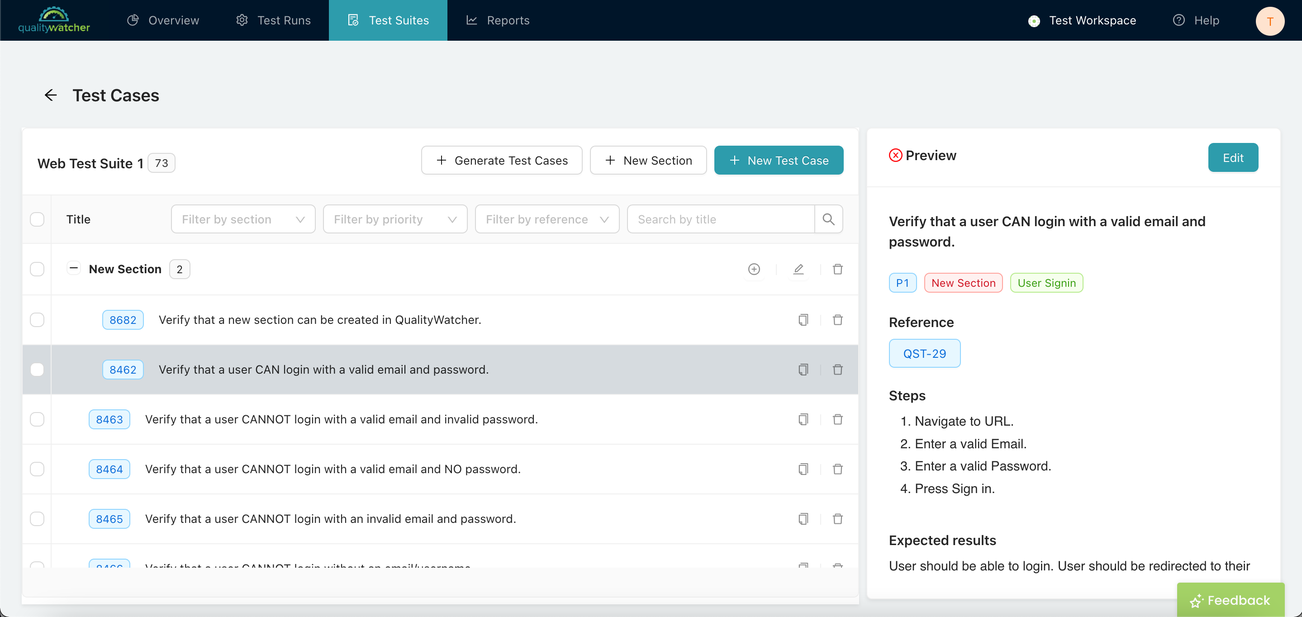Select the Test Suites tab

point(388,20)
